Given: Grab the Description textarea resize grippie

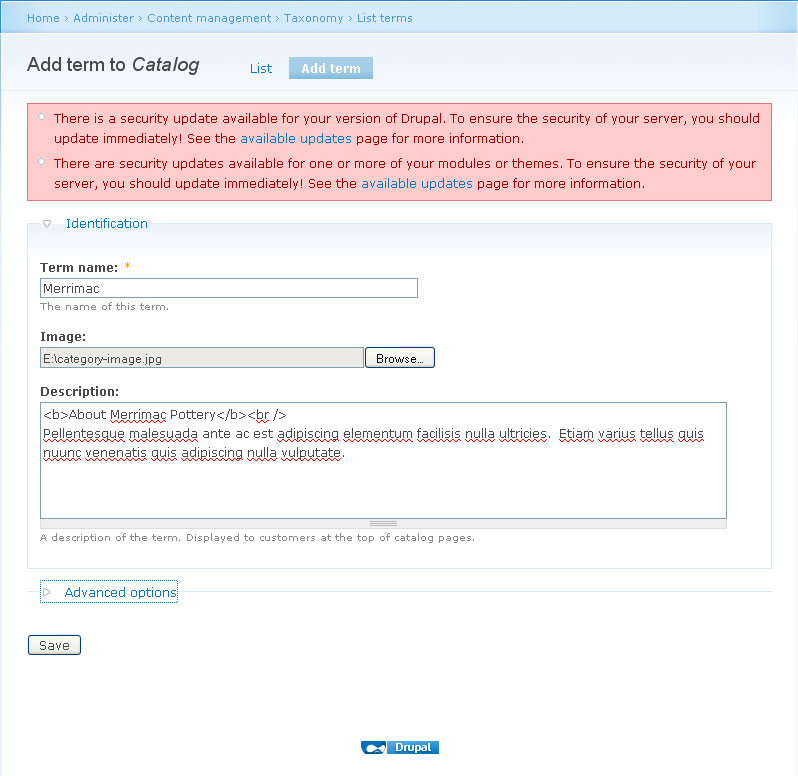Looking at the screenshot, I should (383, 524).
